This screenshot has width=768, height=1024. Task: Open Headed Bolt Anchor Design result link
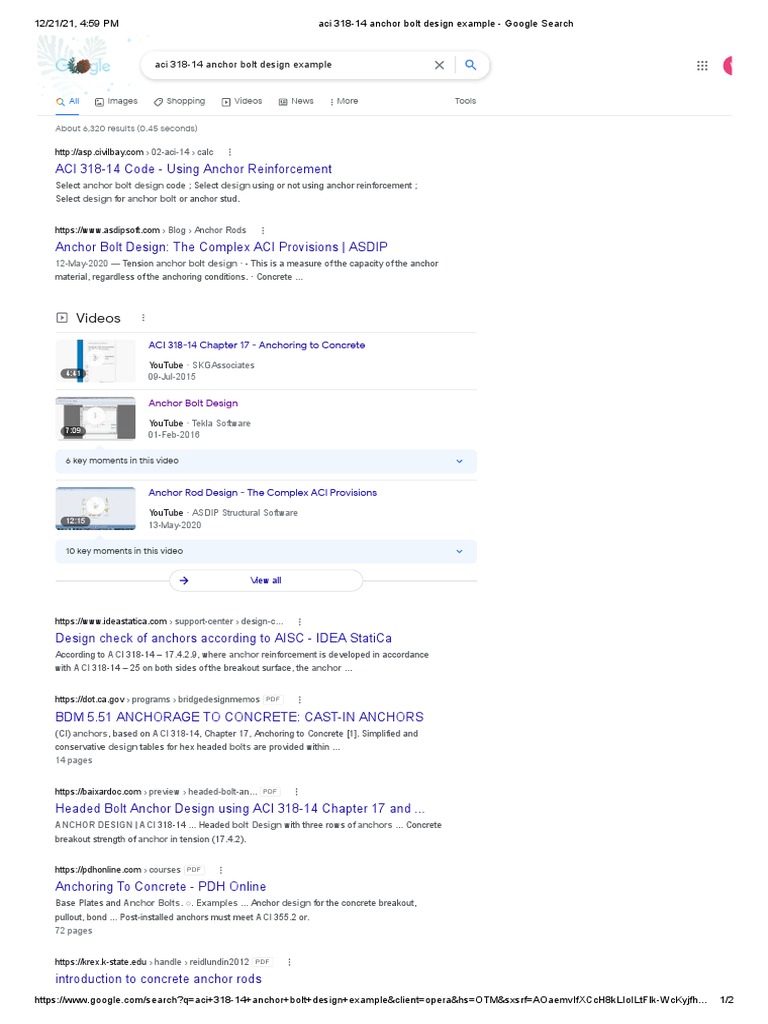pos(240,808)
